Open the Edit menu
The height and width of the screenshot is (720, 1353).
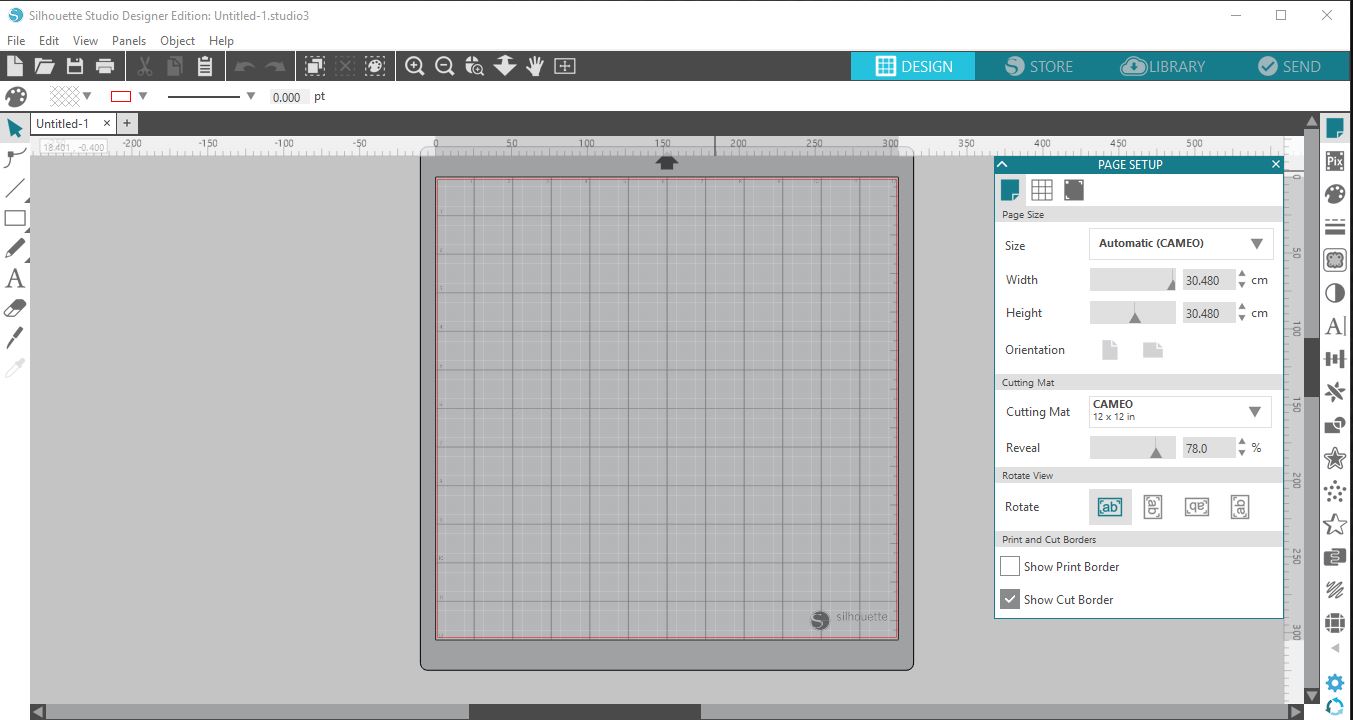pyautogui.click(x=49, y=41)
